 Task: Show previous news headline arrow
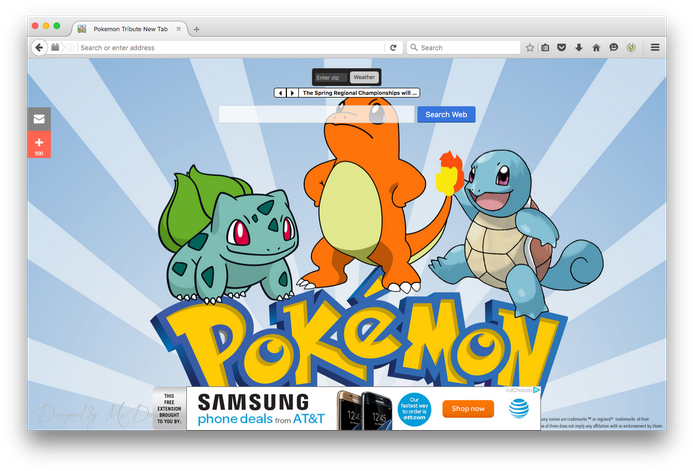pyautogui.click(x=281, y=93)
